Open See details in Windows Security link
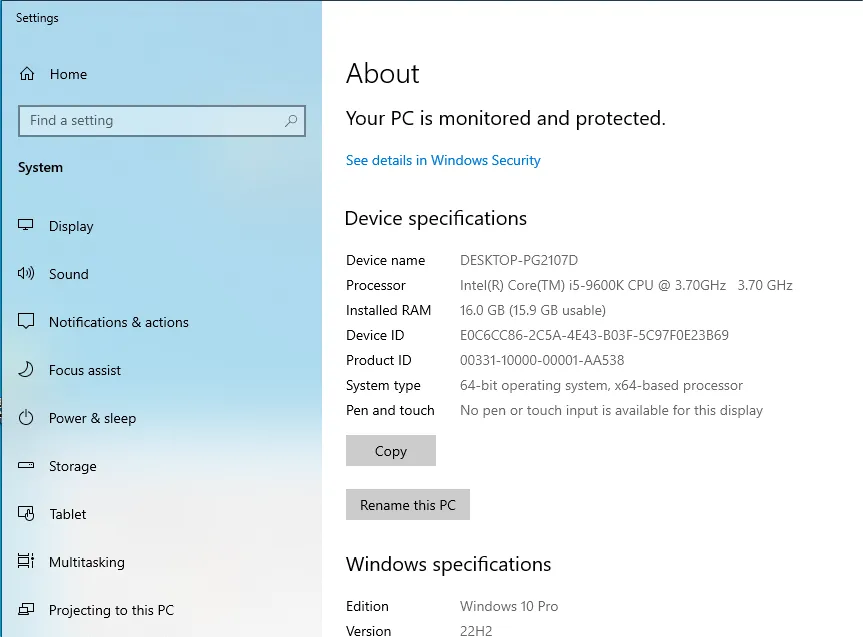863x637 pixels. click(x=443, y=160)
